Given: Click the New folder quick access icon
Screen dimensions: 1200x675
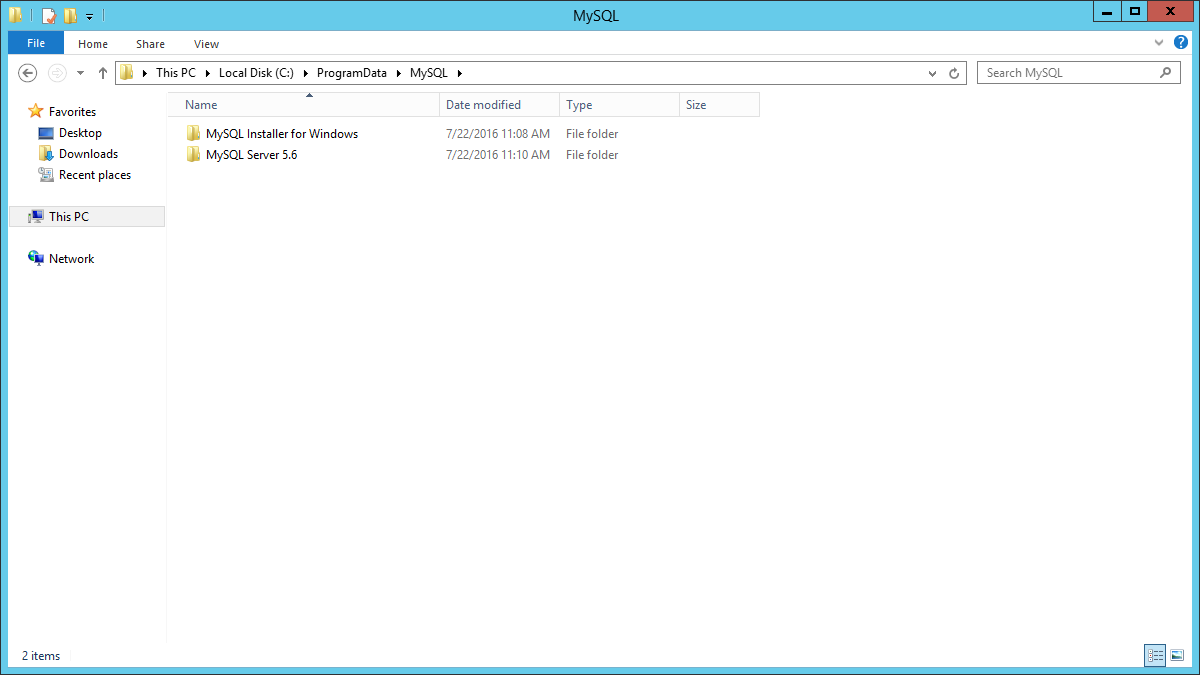Looking at the screenshot, I should point(70,15).
